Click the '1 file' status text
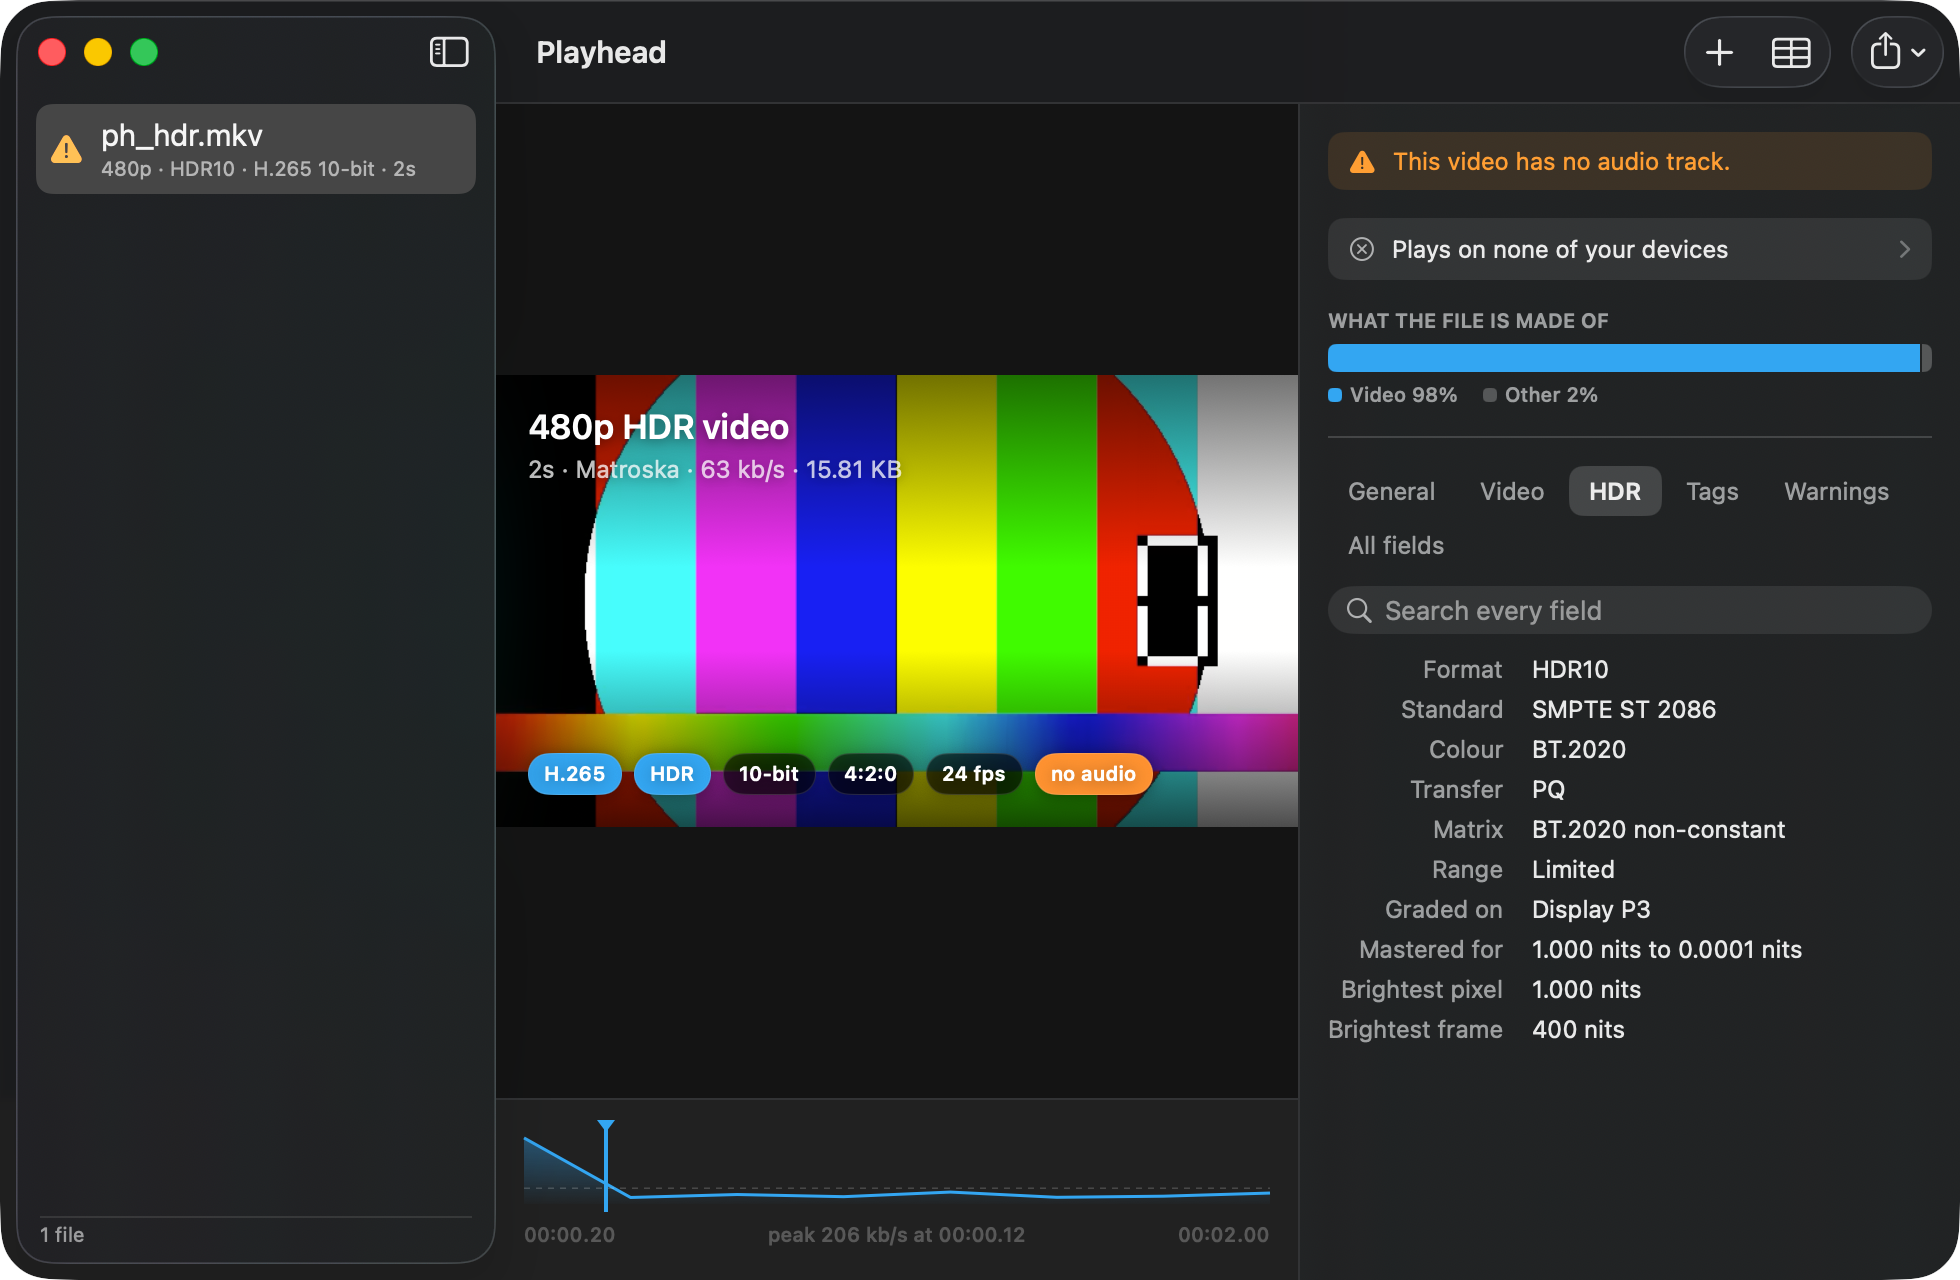 [62, 1235]
